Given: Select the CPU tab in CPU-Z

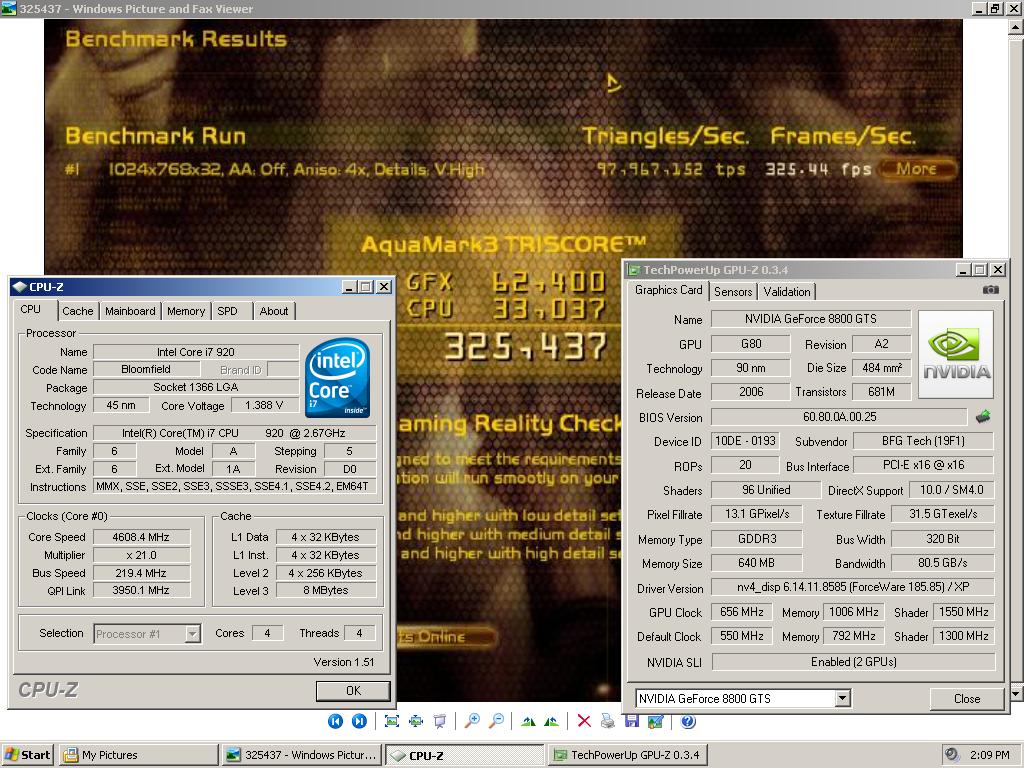Looking at the screenshot, I should 30,310.
